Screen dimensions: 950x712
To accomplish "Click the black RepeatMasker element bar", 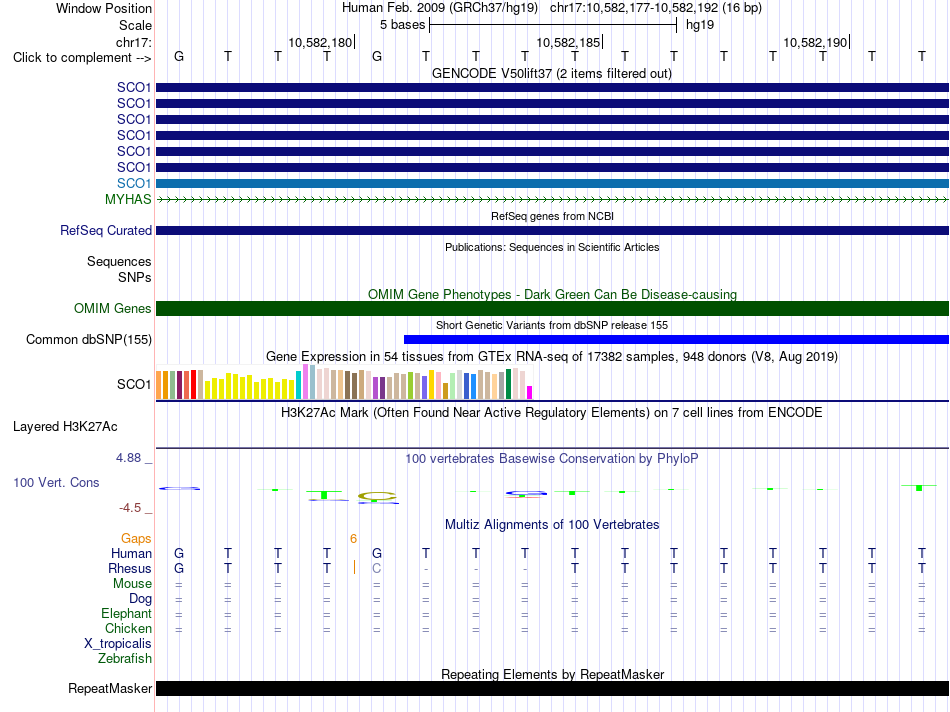I will (x=552, y=688).
